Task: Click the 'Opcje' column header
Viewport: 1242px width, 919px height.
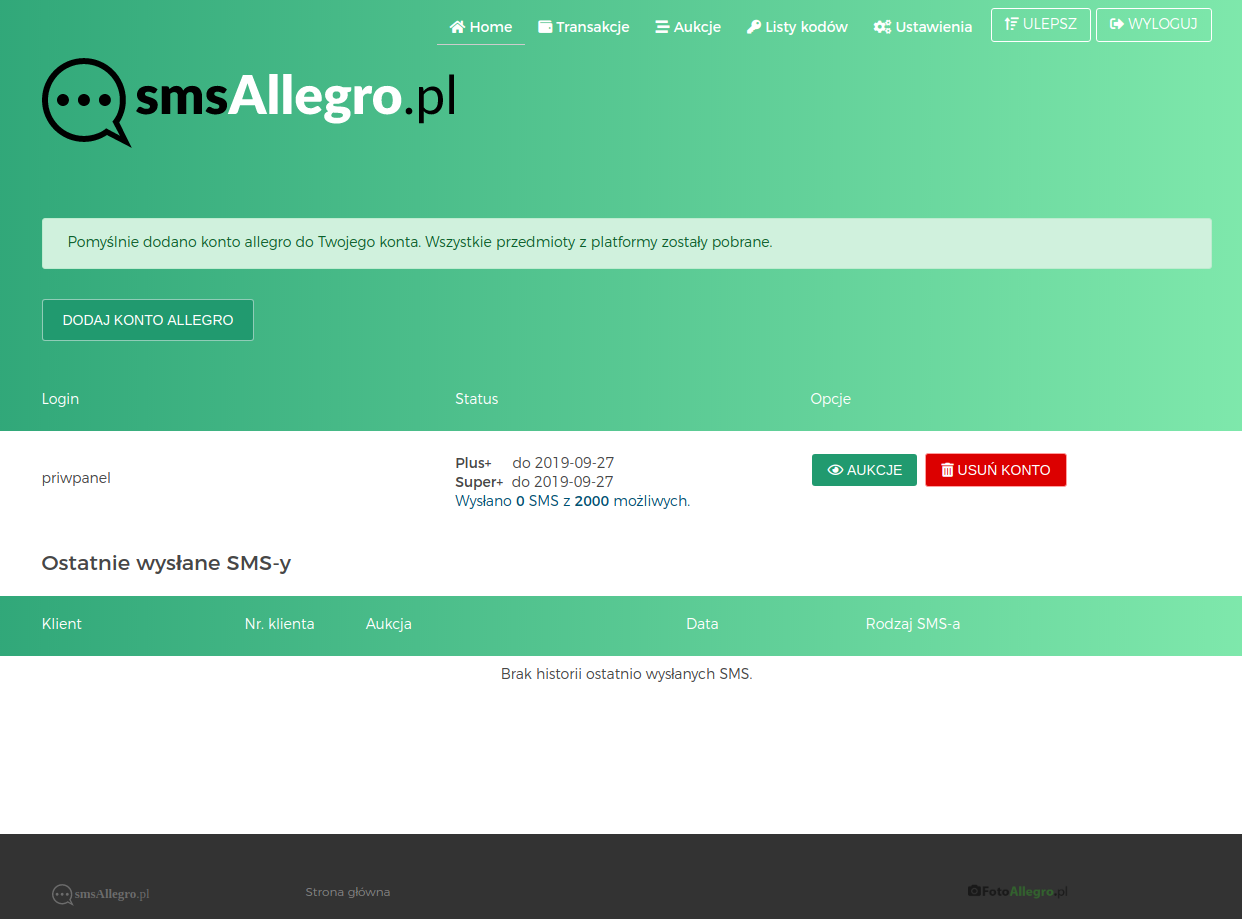Action: (x=830, y=399)
